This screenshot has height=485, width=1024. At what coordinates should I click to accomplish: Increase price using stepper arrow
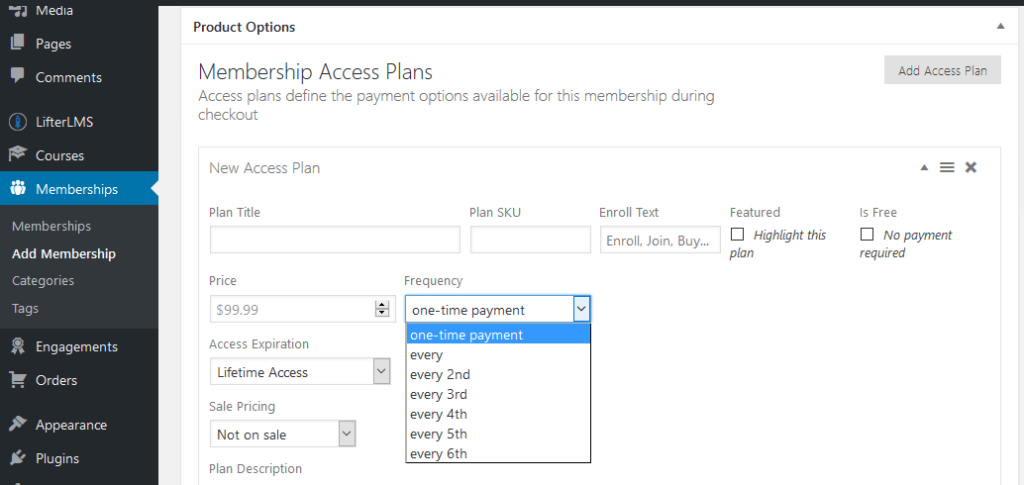pyautogui.click(x=381, y=305)
